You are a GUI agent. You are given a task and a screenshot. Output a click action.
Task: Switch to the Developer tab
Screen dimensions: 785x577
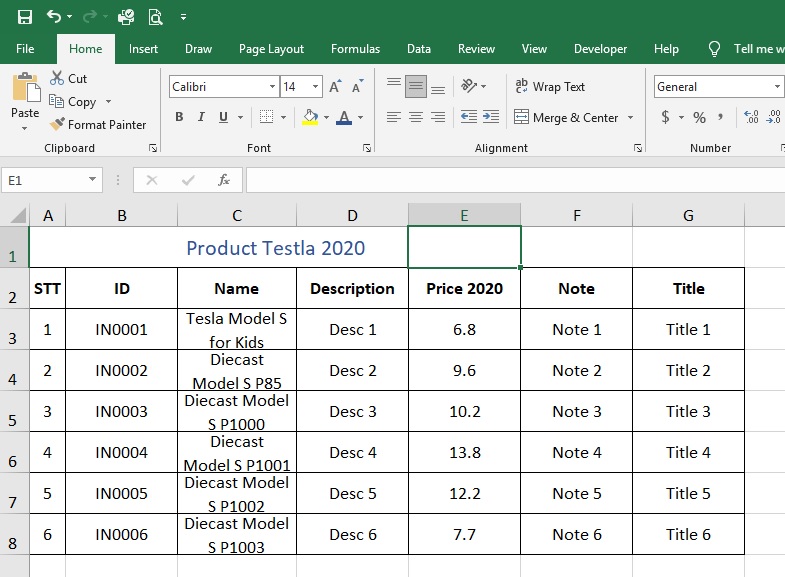pyautogui.click(x=600, y=49)
